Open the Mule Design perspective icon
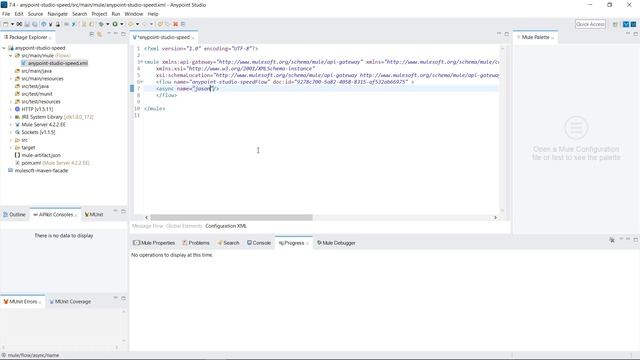Screen dimensions: 640x360 [x=626, y=24]
